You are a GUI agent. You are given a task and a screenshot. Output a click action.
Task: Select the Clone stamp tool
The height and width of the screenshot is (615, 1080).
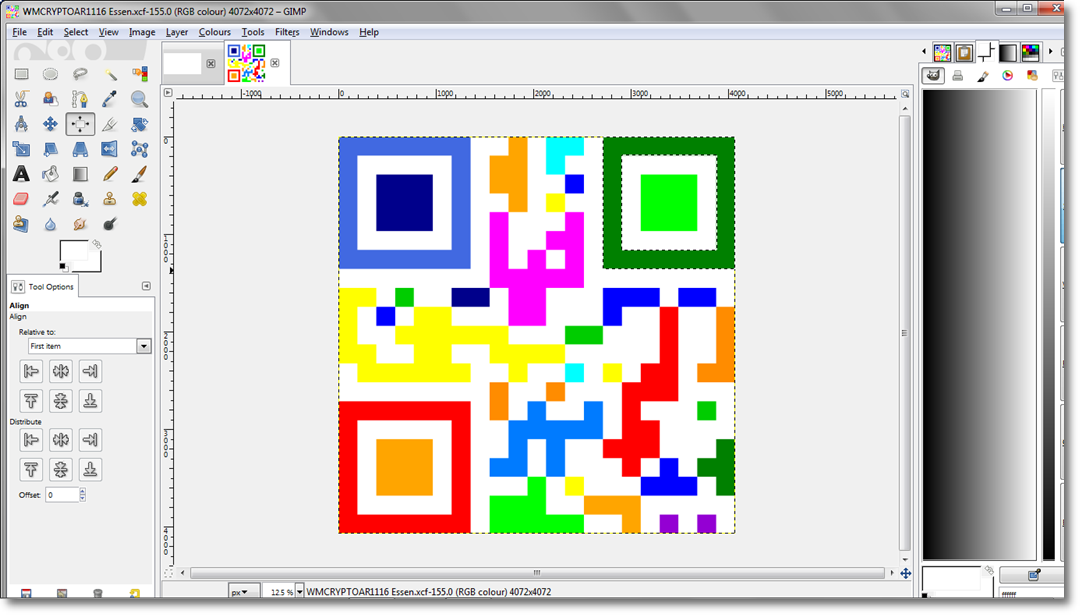point(110,199)
